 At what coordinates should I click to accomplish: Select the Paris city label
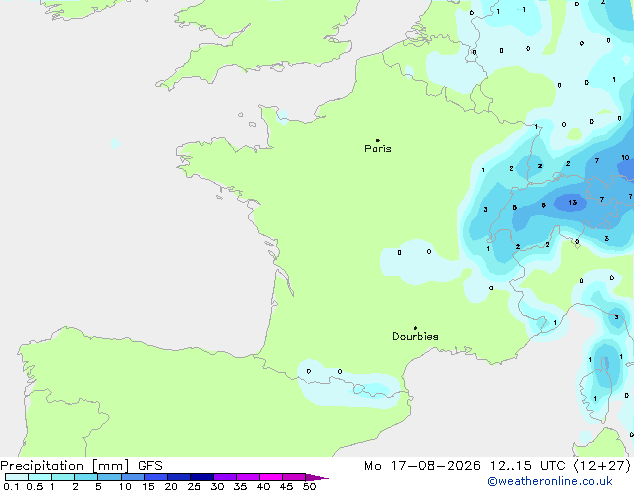click(378, 148)
